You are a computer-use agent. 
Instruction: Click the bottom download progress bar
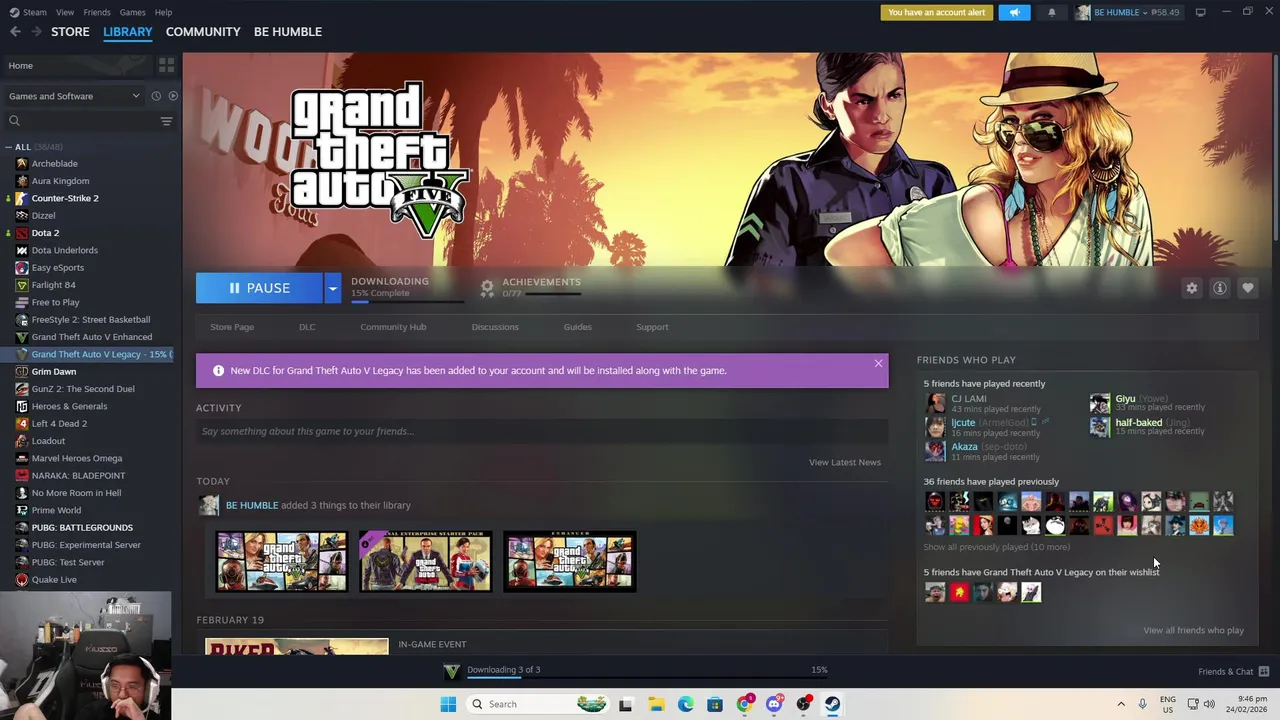[x=647, y=677]
